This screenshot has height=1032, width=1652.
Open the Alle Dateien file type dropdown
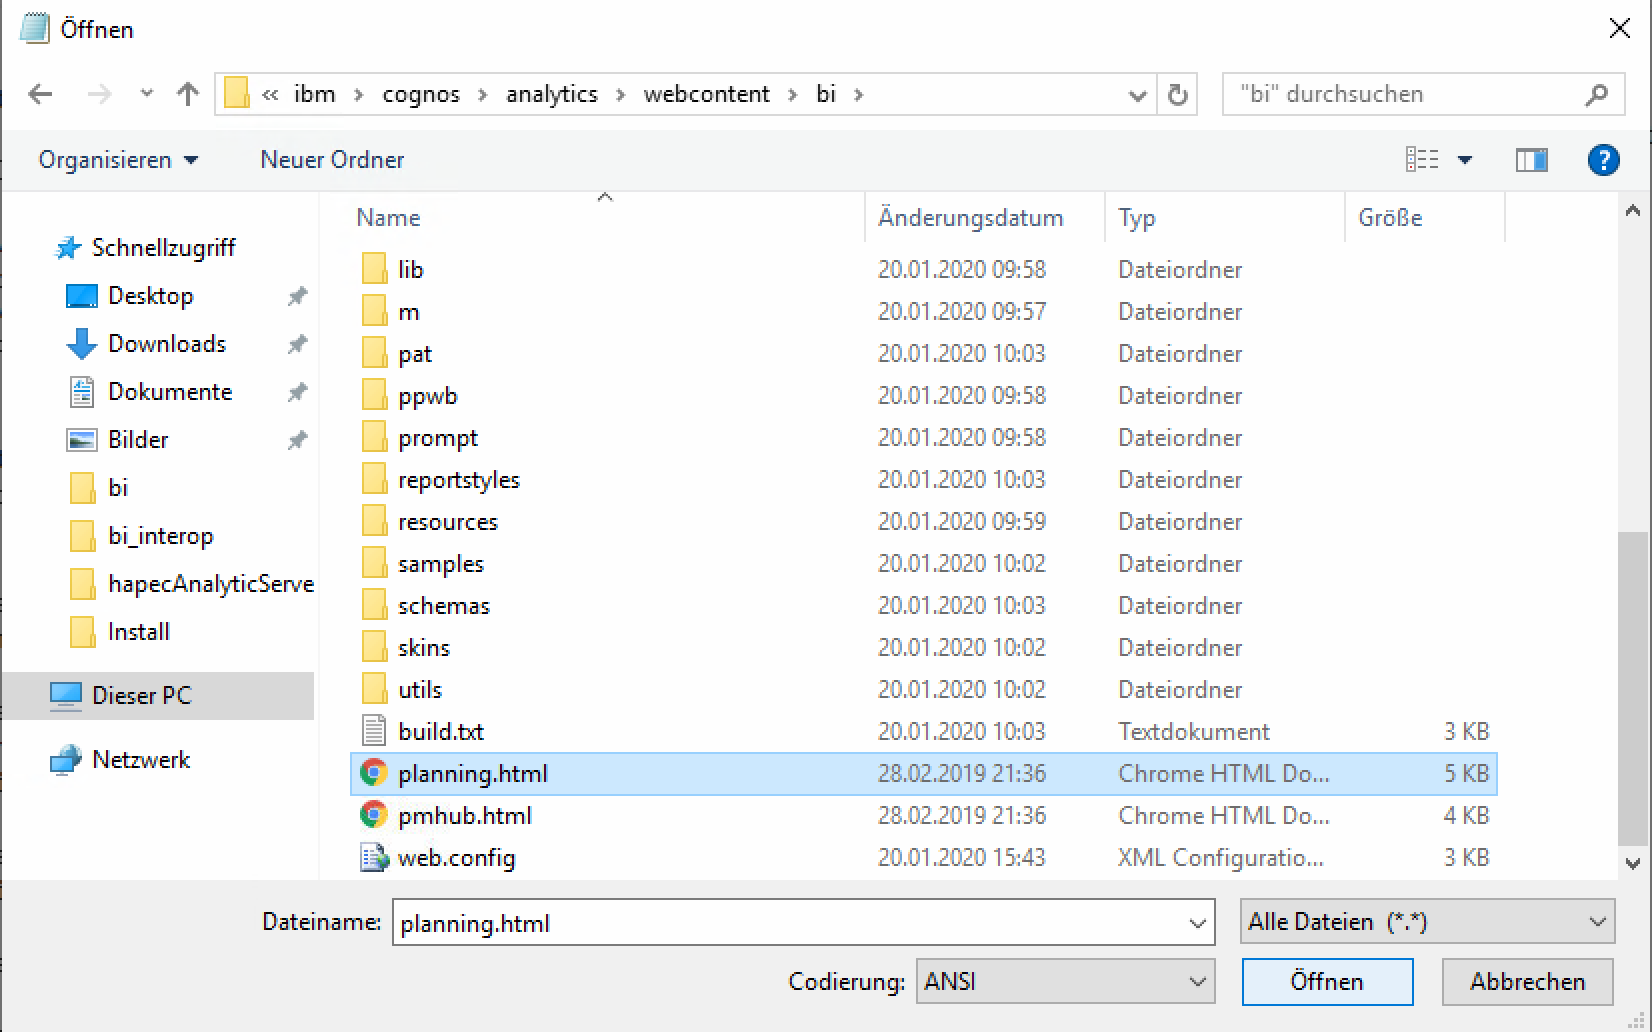(1597, 922)
